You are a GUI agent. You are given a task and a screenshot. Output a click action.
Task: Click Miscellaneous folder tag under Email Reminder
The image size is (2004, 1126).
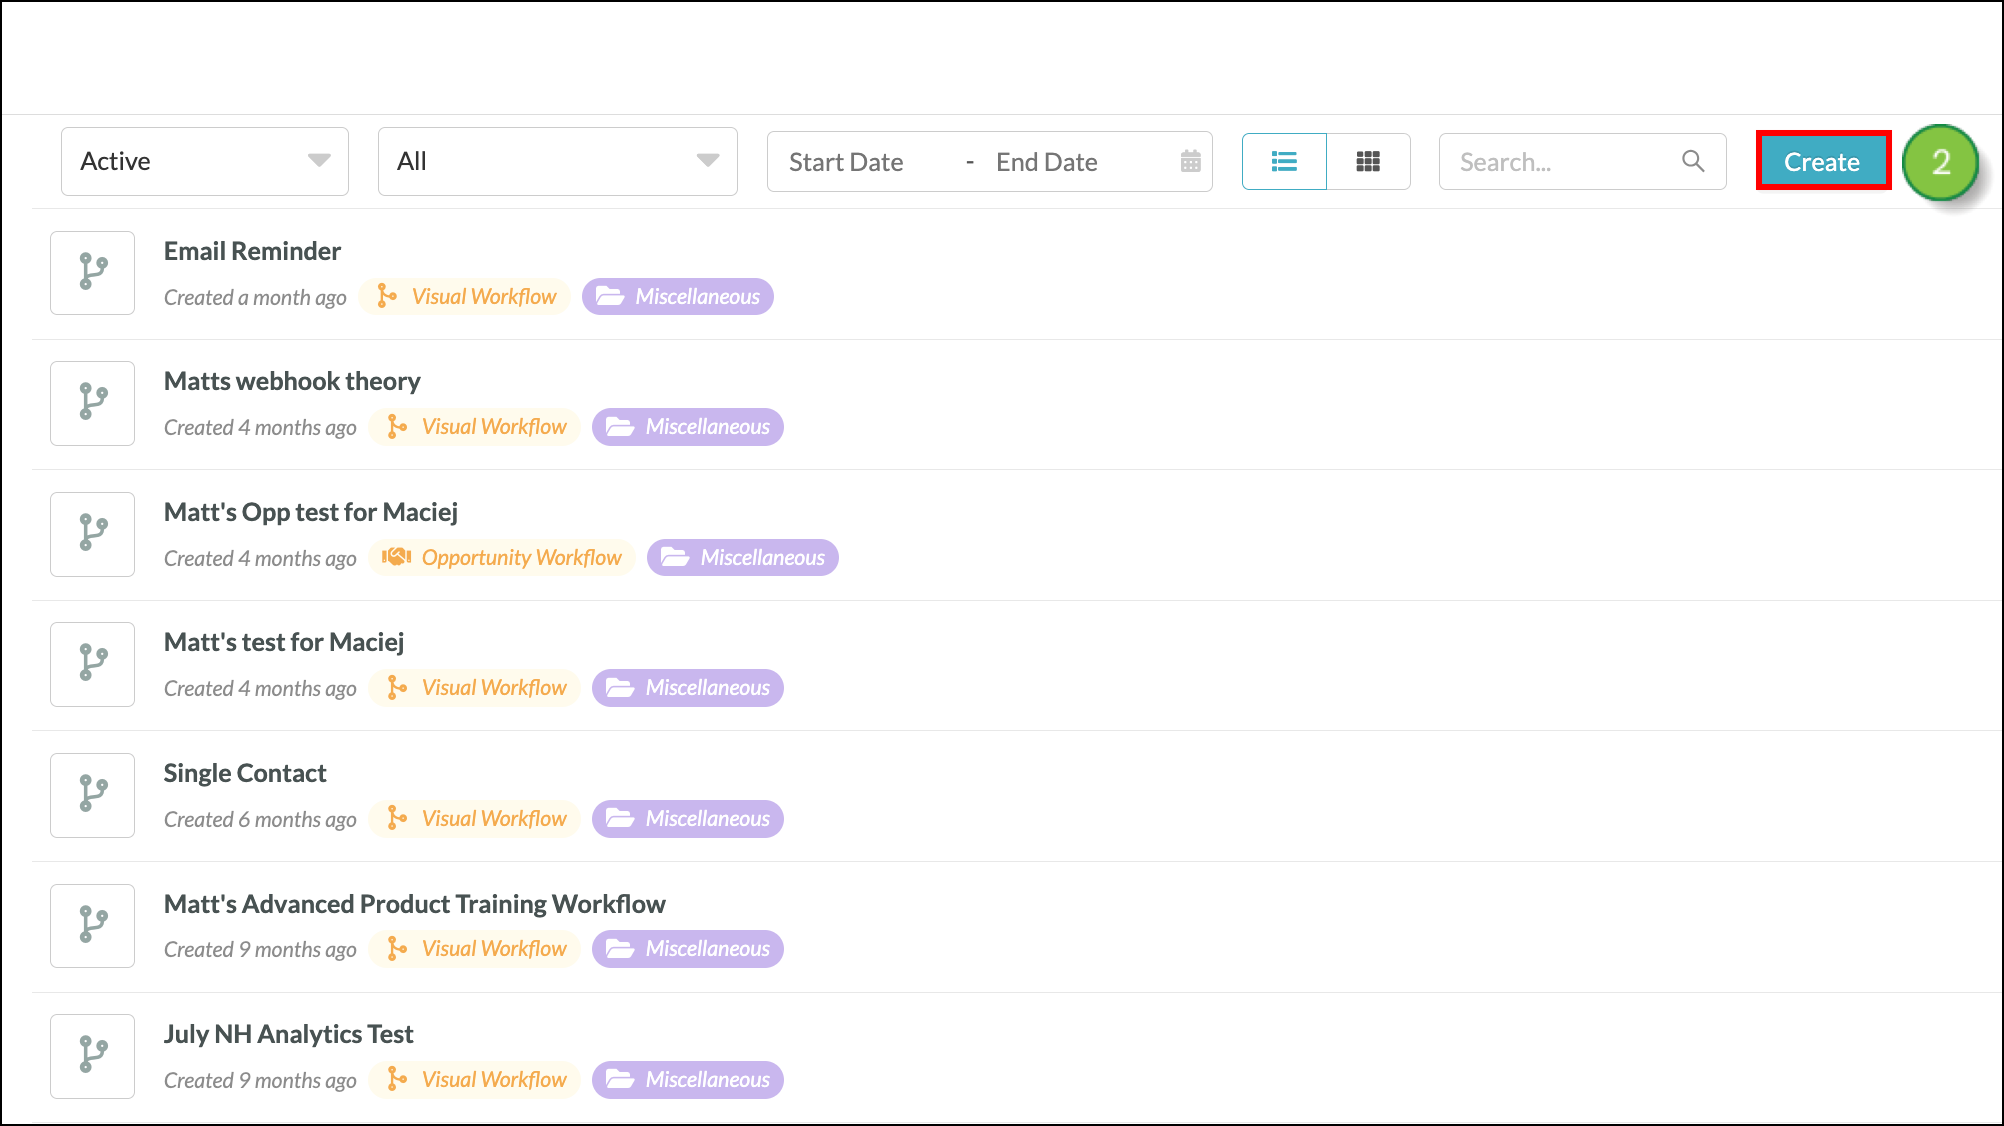point(678,297)
